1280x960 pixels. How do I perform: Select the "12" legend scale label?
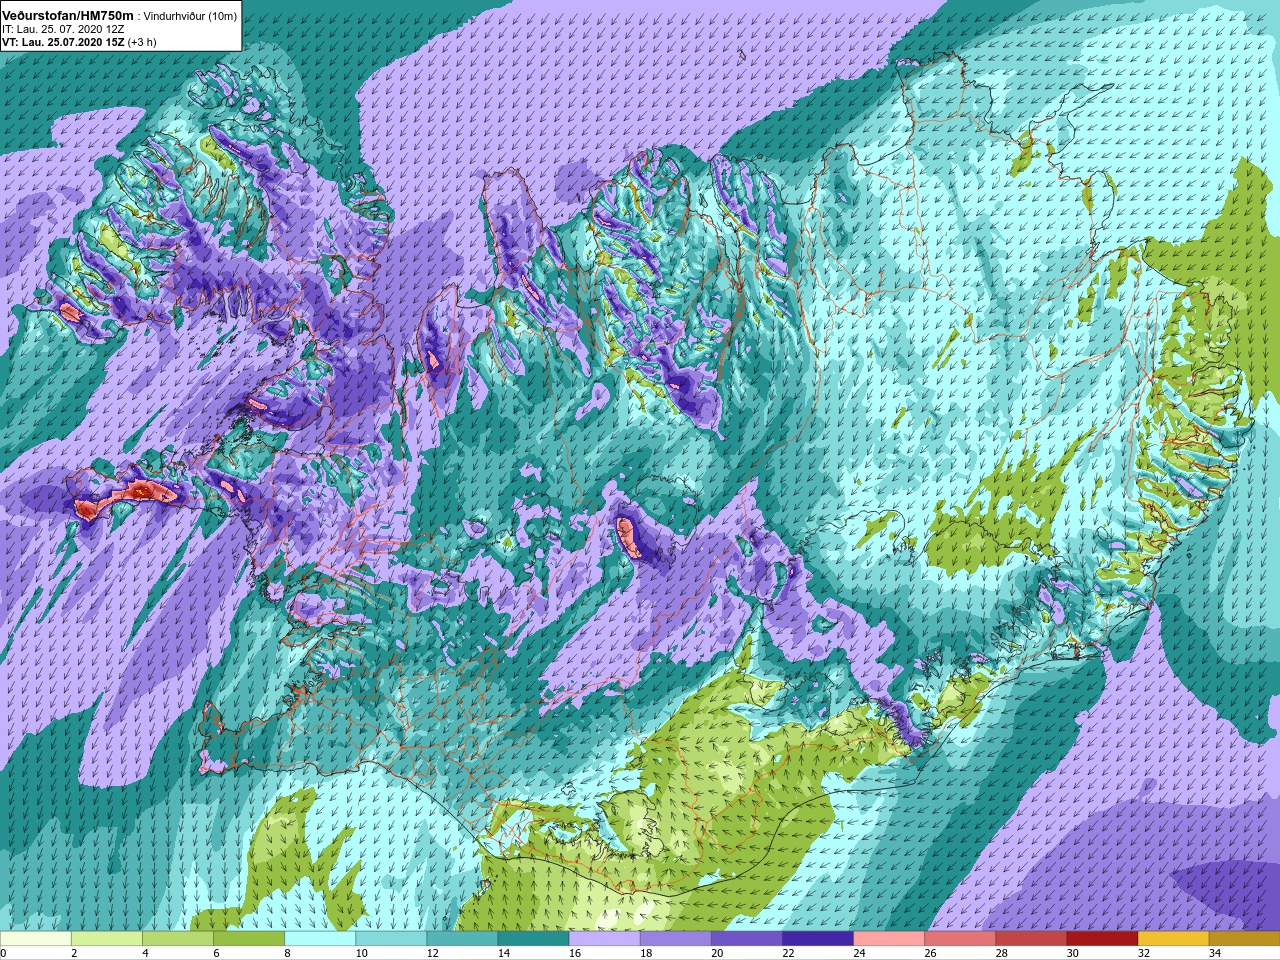pyautogui.click(x=432, y=953)
